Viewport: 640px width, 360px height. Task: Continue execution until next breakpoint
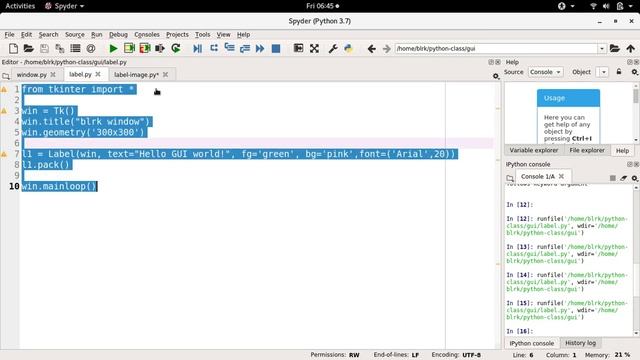tap(260, 49)
